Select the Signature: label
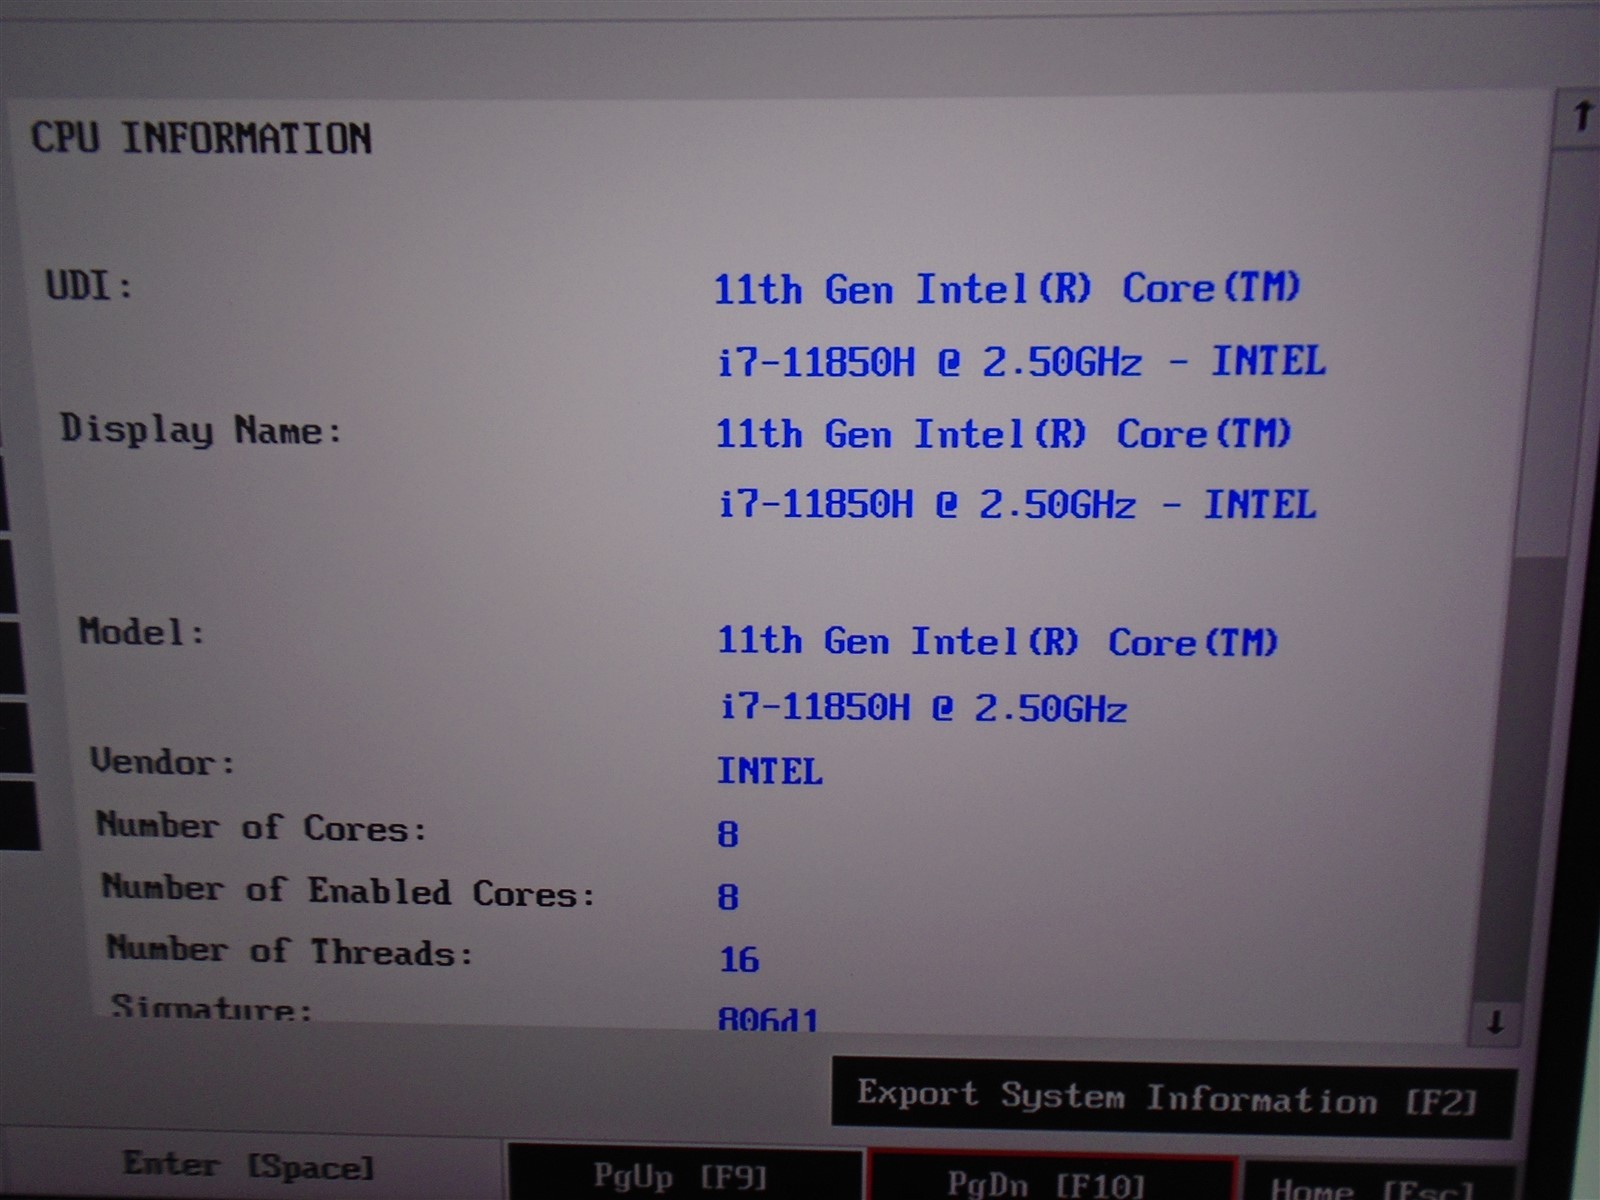This screenshot has height=1200, width=1600. click(212, 1007)
